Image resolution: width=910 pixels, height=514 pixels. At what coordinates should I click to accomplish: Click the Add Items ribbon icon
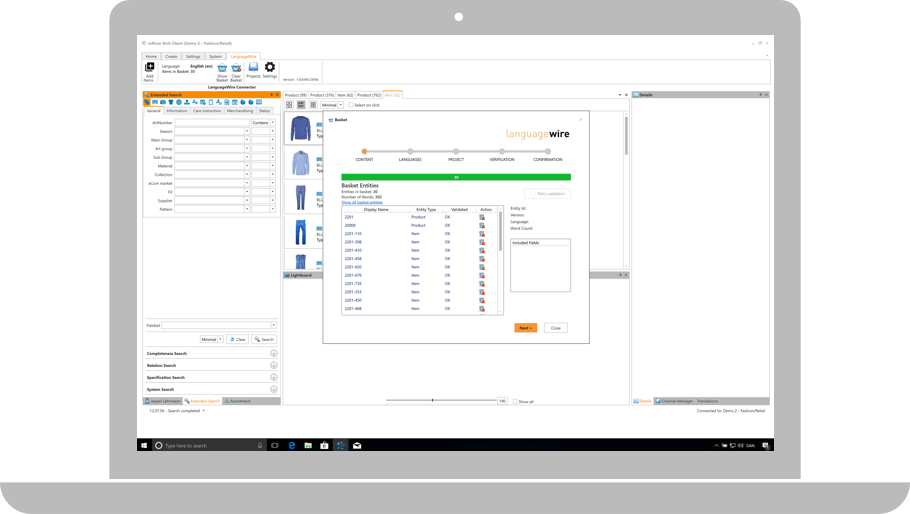point(149,68)
